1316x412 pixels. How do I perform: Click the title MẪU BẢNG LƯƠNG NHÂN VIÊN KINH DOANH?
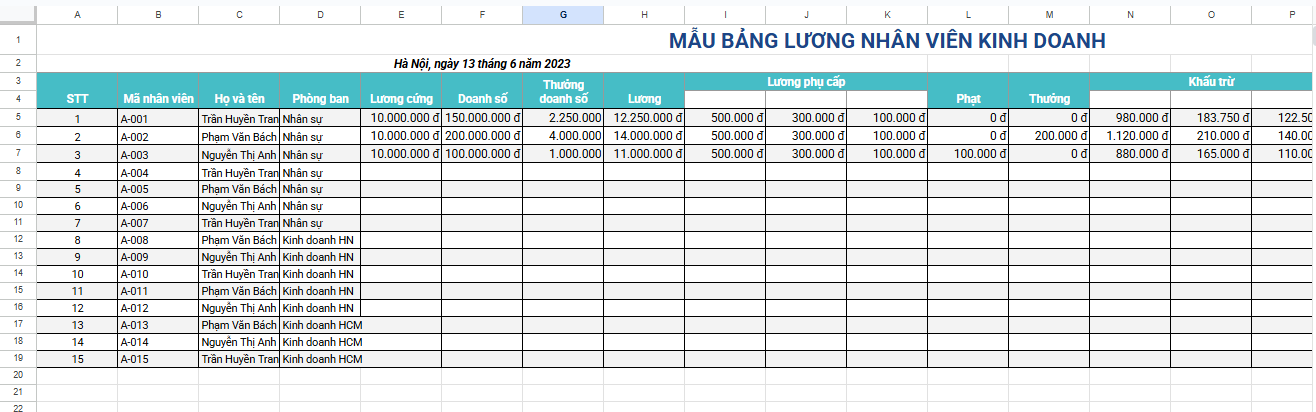click(x=887, y=41)
